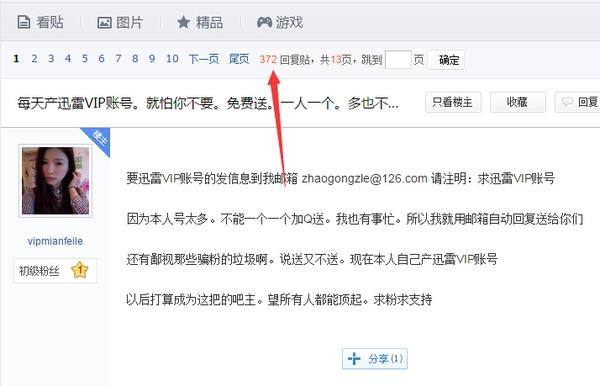Select the 精品 star tab
The width and height of the screenshot is (600, 386).
[x=200, y=23]
